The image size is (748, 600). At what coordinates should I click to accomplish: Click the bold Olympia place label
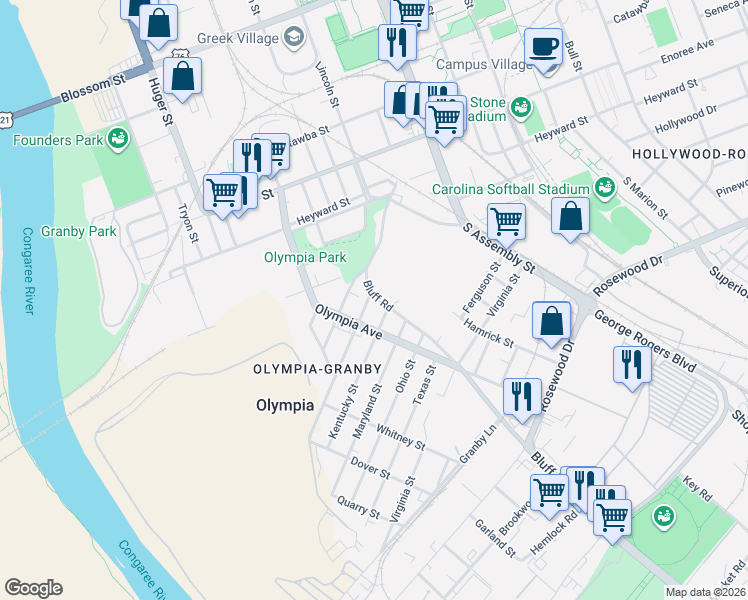point(285,405)
